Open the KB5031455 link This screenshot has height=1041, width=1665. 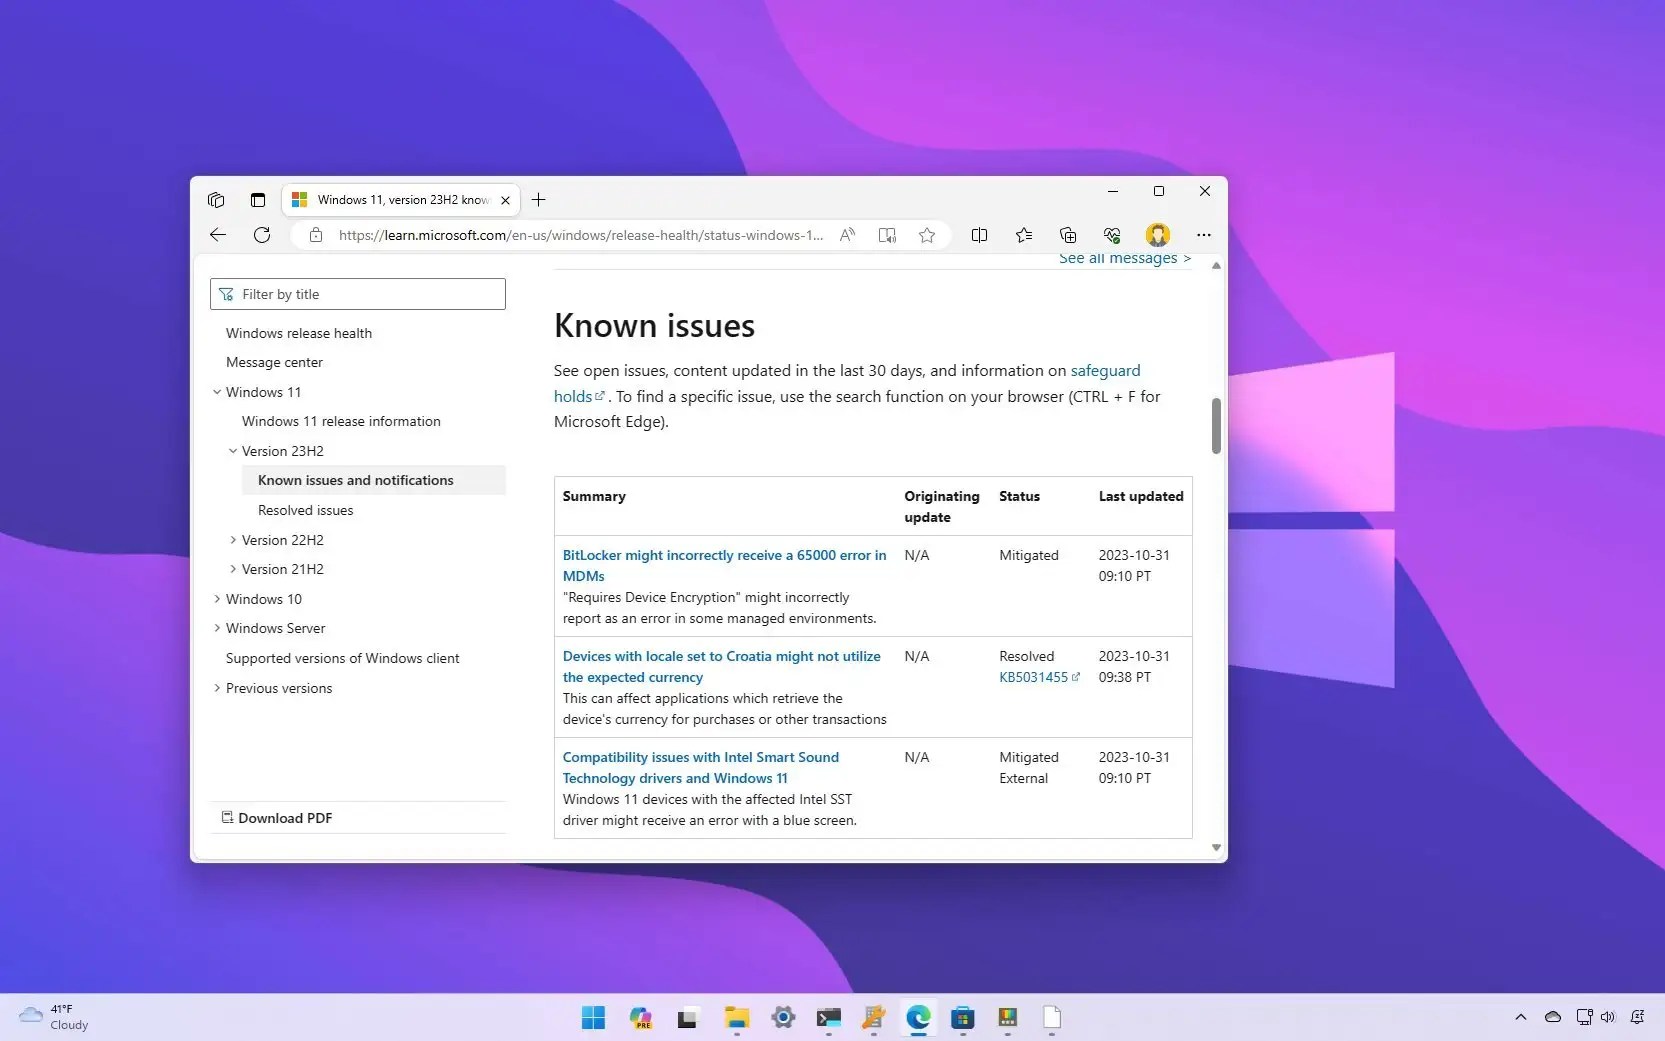(x=1033, y=677)
